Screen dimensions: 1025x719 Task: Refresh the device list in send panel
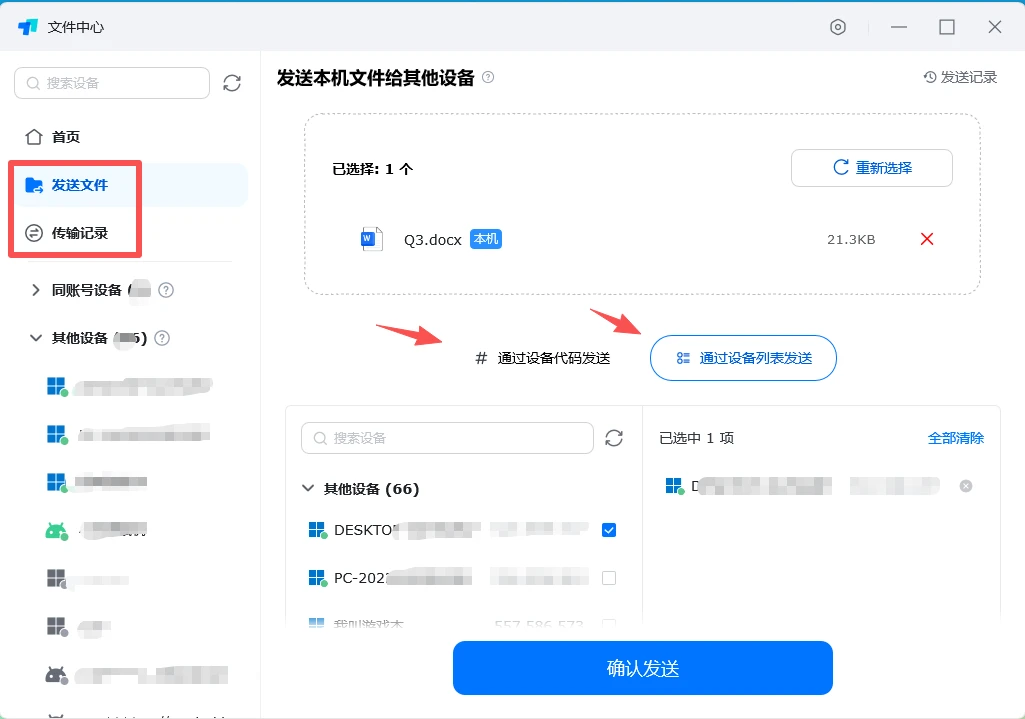tap(614, 438)
